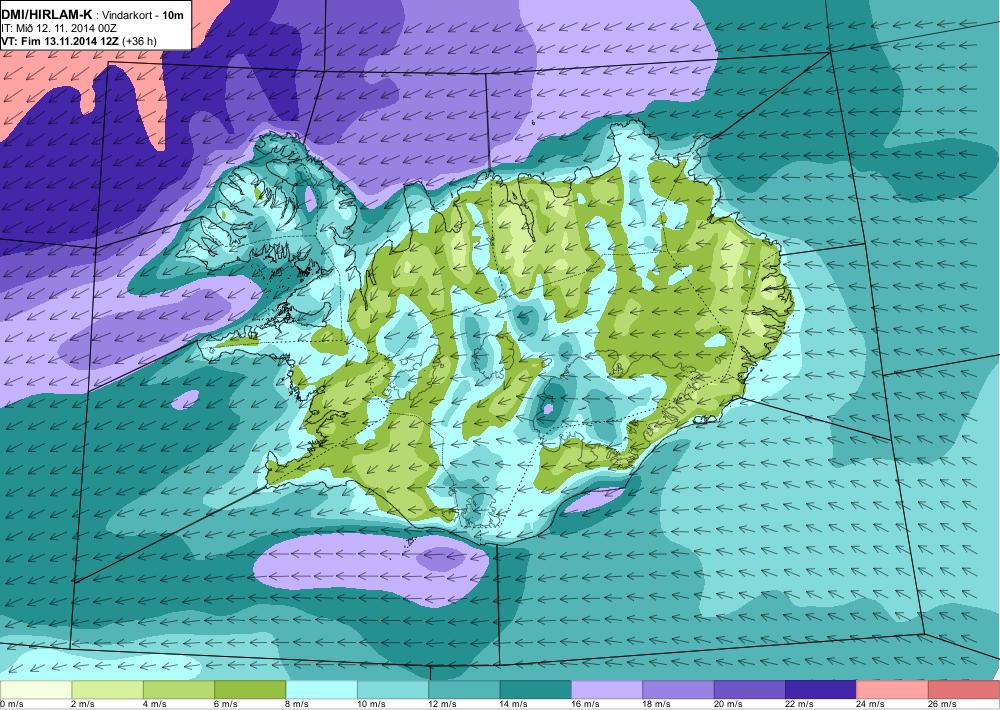Viewport: 1000px width, 710px height.
Task: Click the medium purple 18–20 m/s legend swatch
Action: 678,690
